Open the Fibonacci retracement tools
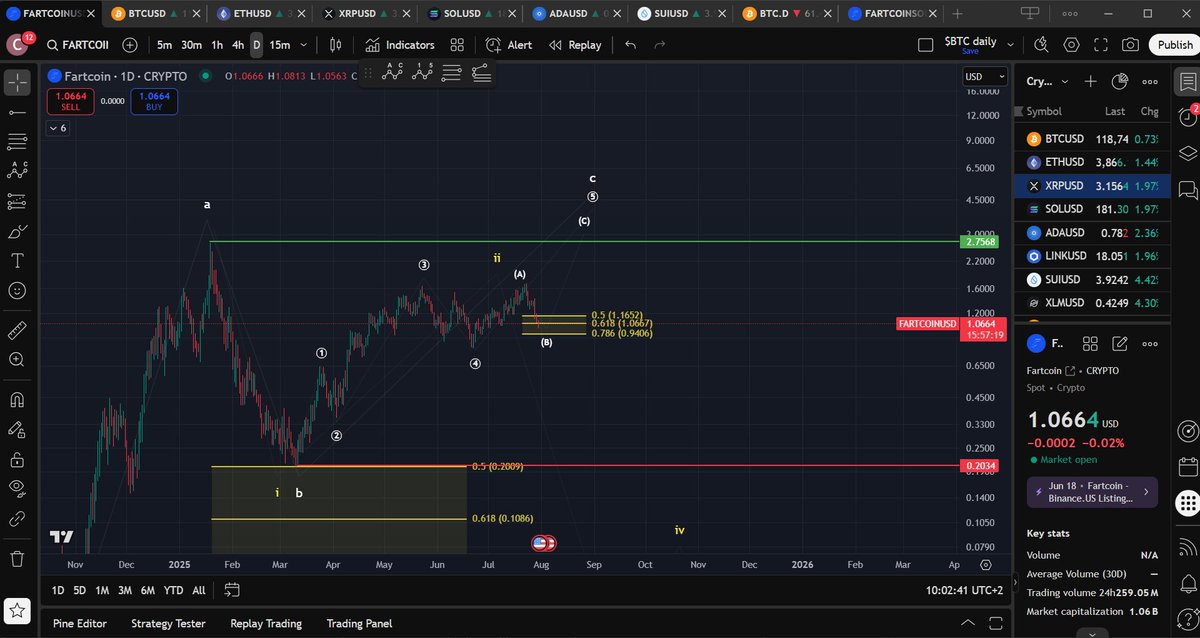1200x638 pixels. pyautogui.click(x=17, y=142)
